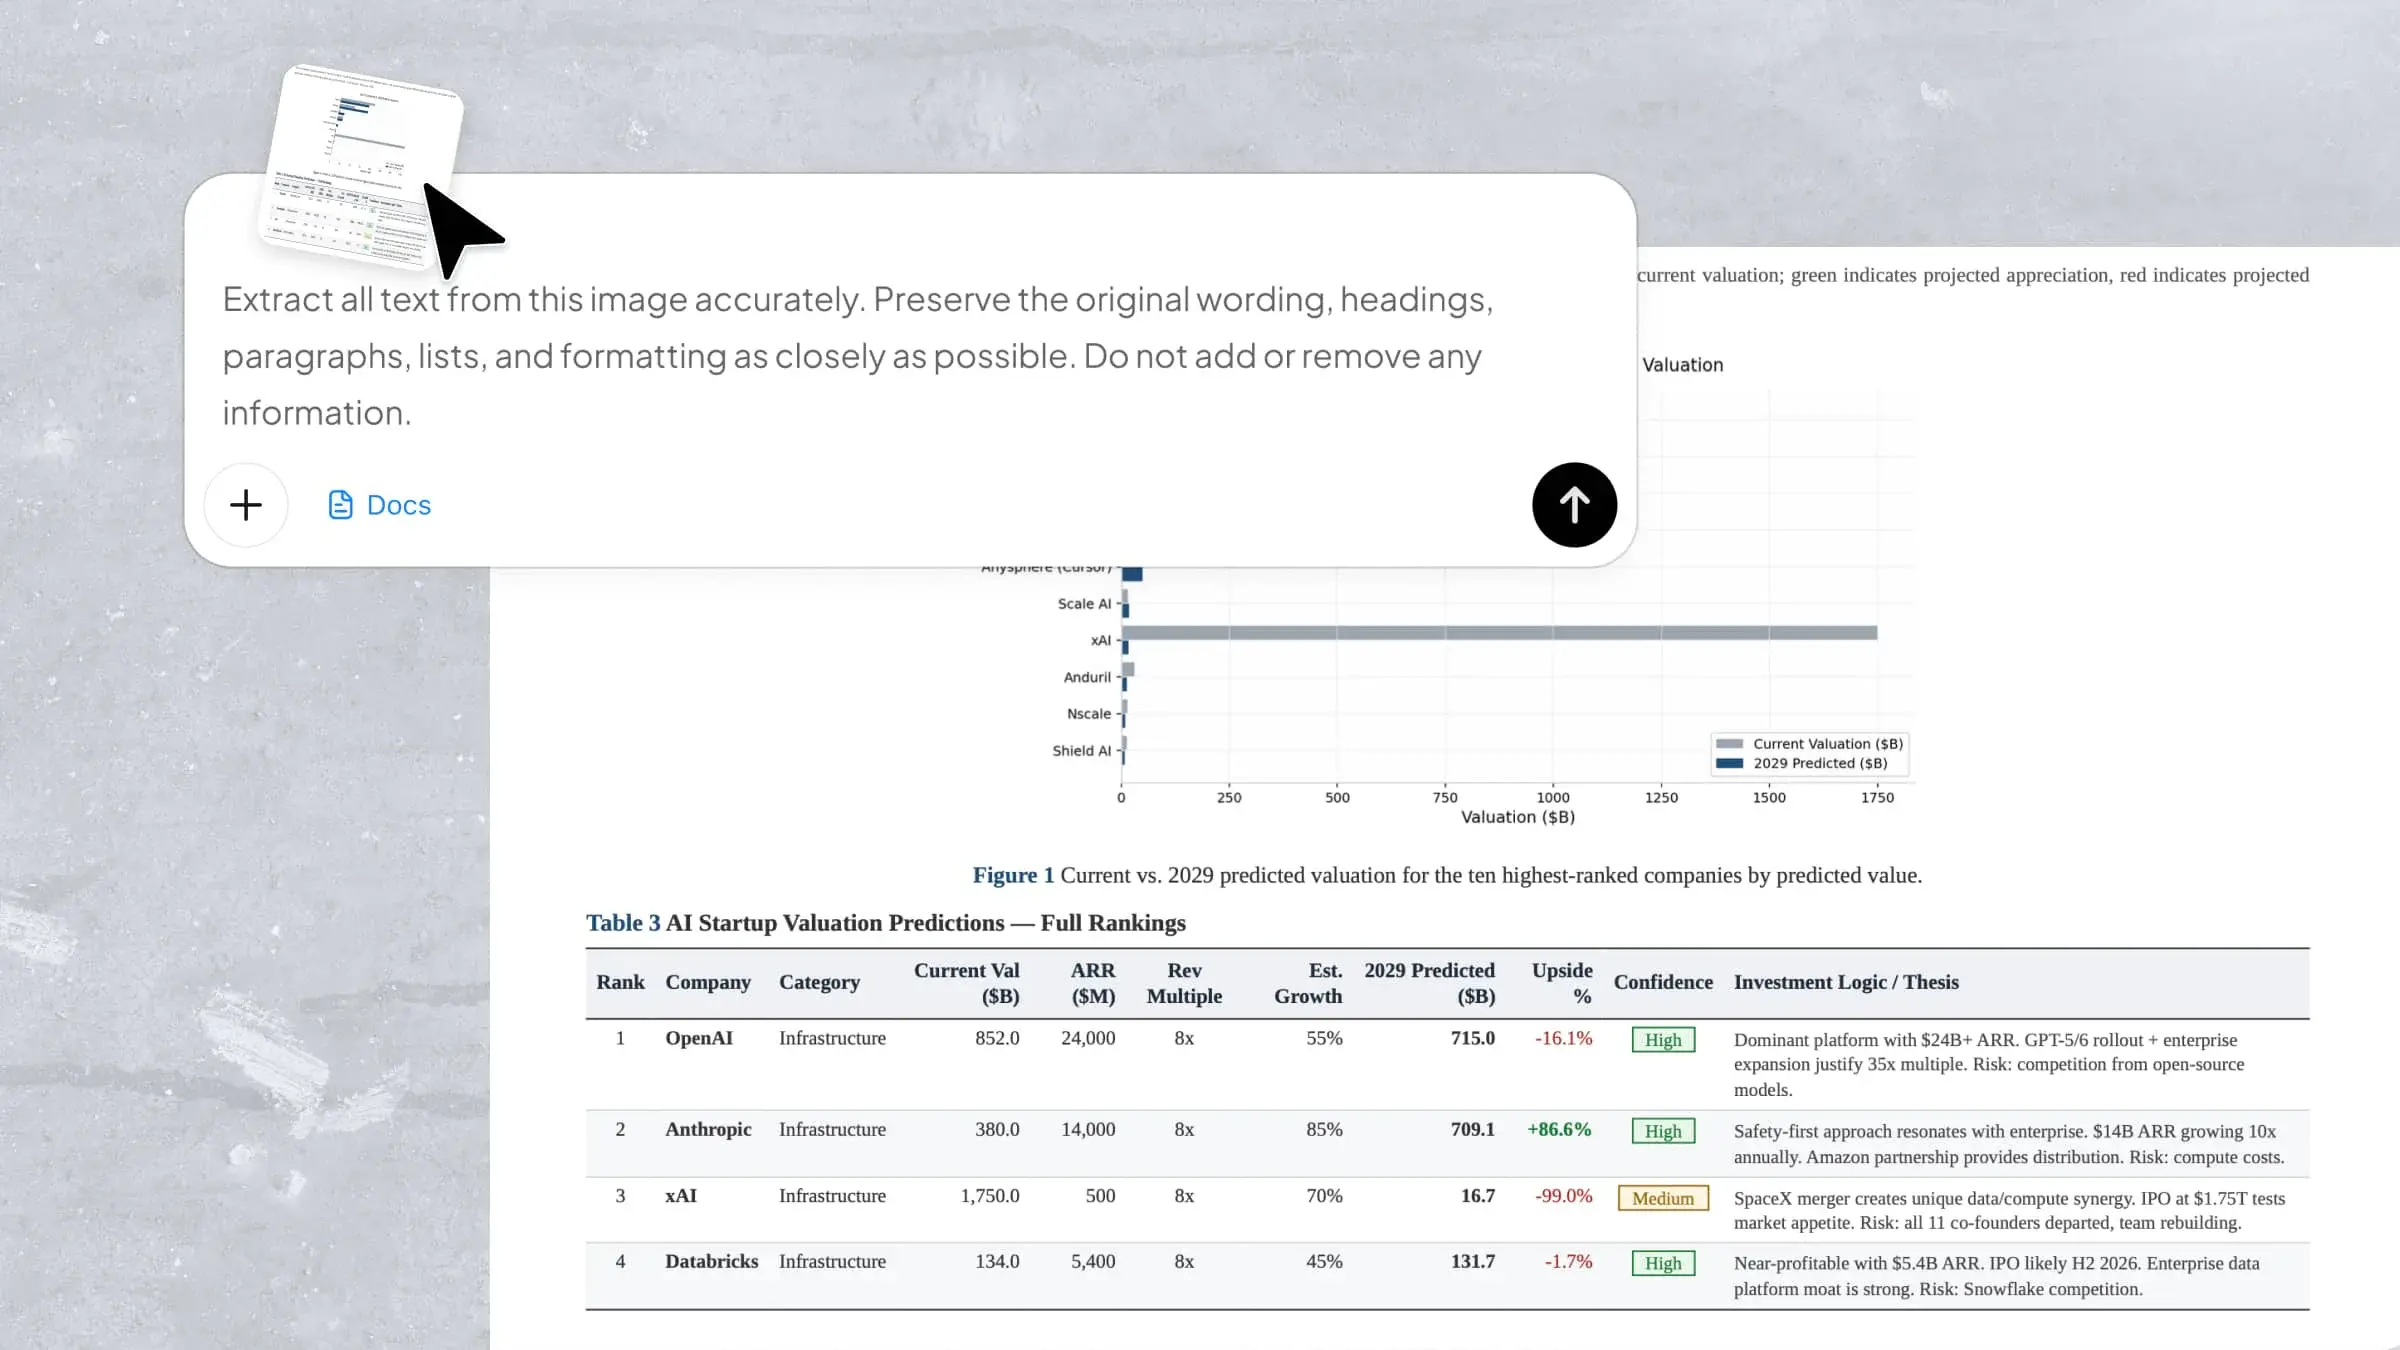Image resolution: width=2400 pixels, height=1350 pixels.
Task: Click the -99.0% upside value
Action: click(1563, 1196)
